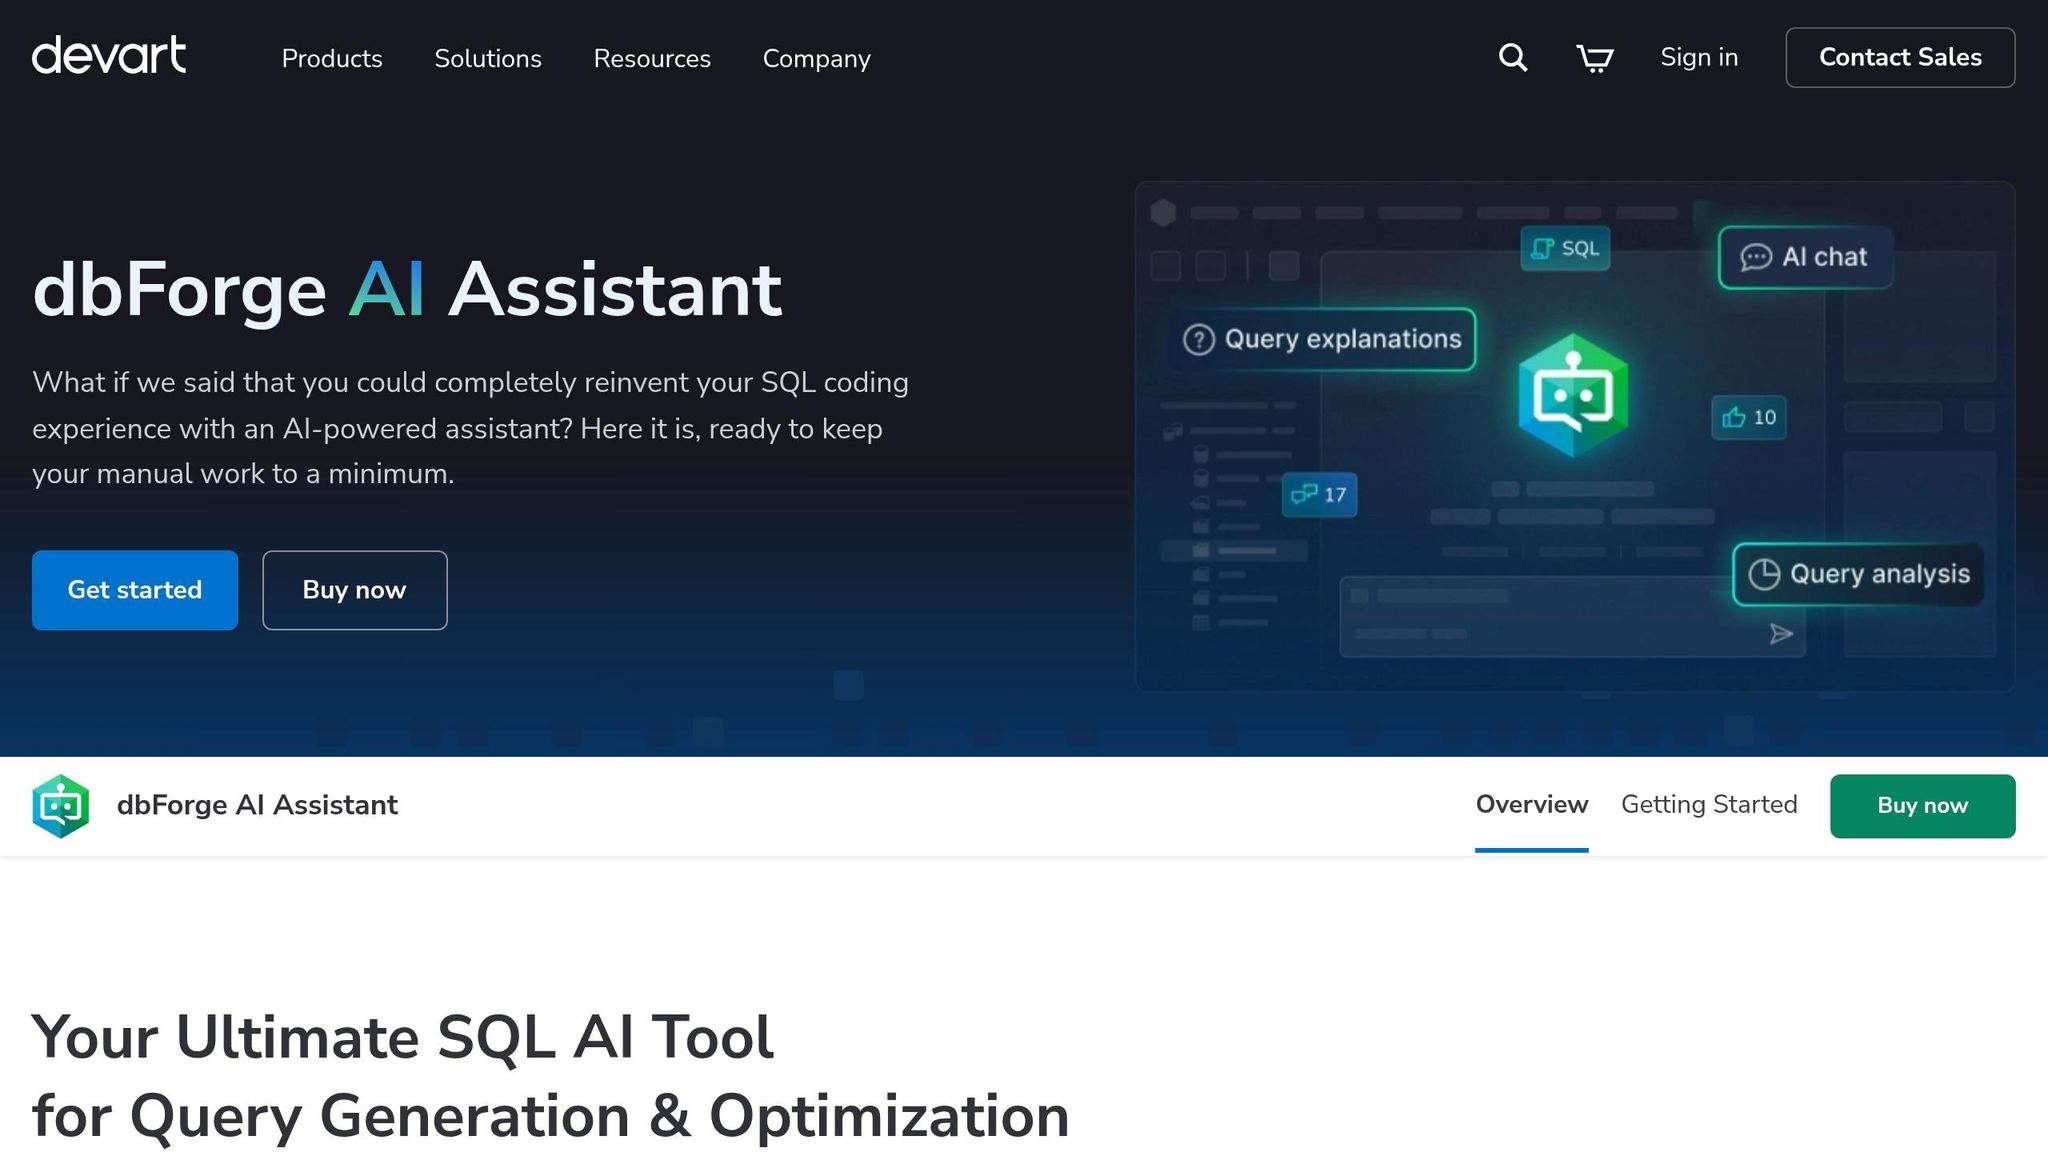2048x1152 pixels.
Task: Select the dbForge AI Assistant robot logo
Action: (x=60, y=805)
